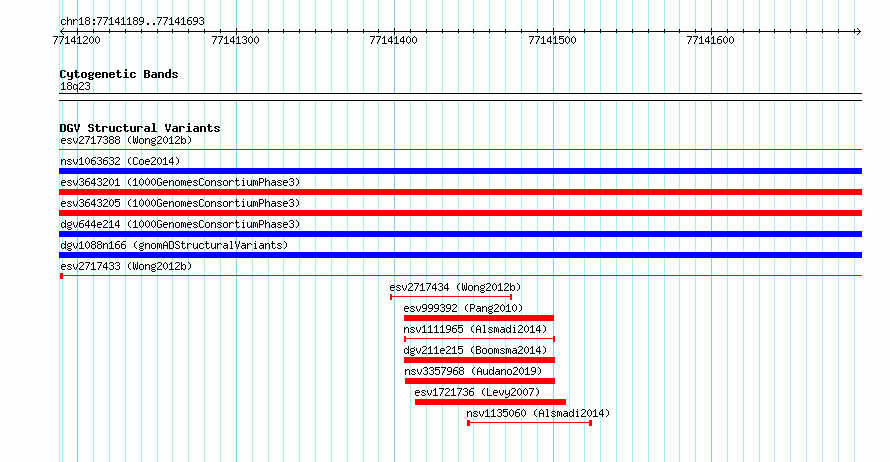Select the red nsv3357968 feature bar
Screen dimensions: 890x462
480,381
